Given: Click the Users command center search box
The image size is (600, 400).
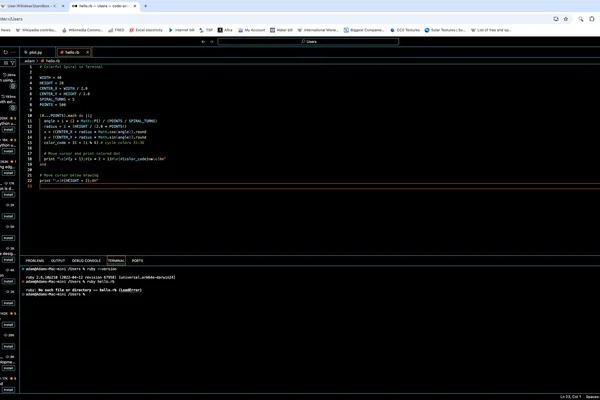Looking at the screenshot, I should tap(308, 42).
